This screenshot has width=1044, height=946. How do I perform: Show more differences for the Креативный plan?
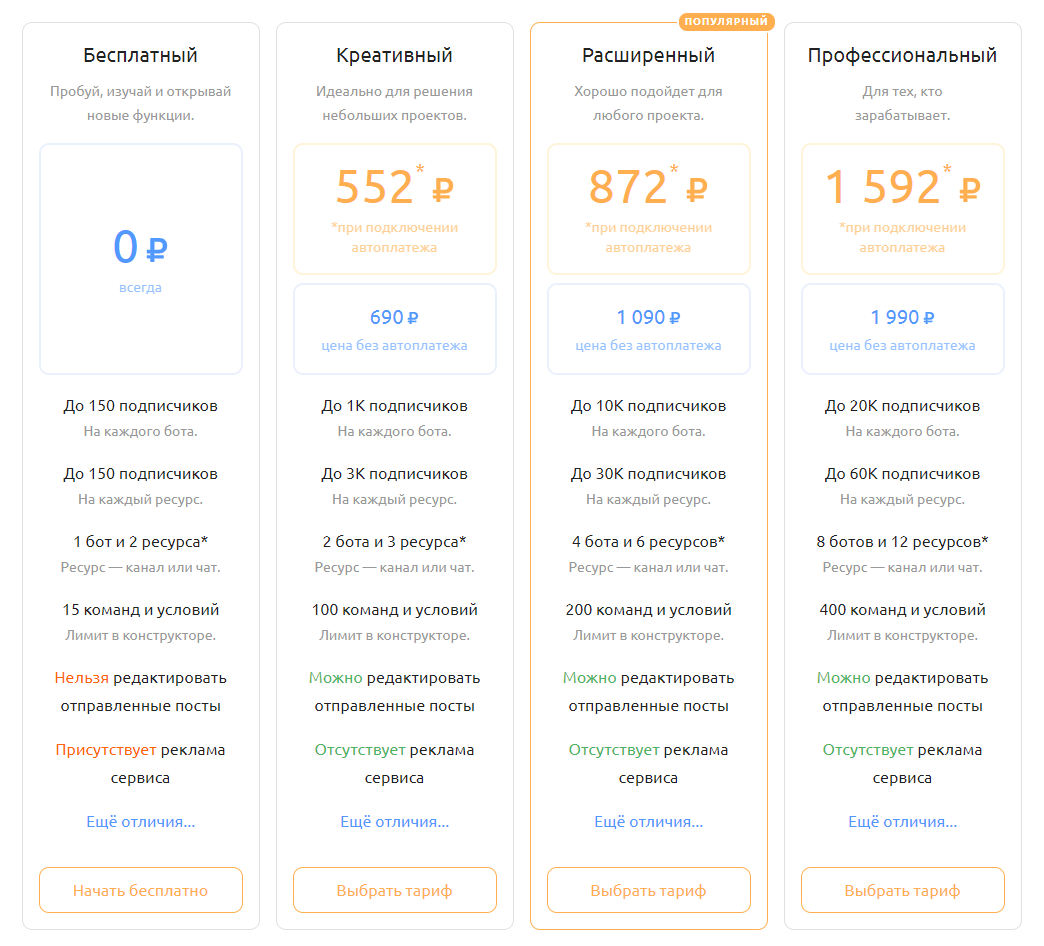pos(395,822)
